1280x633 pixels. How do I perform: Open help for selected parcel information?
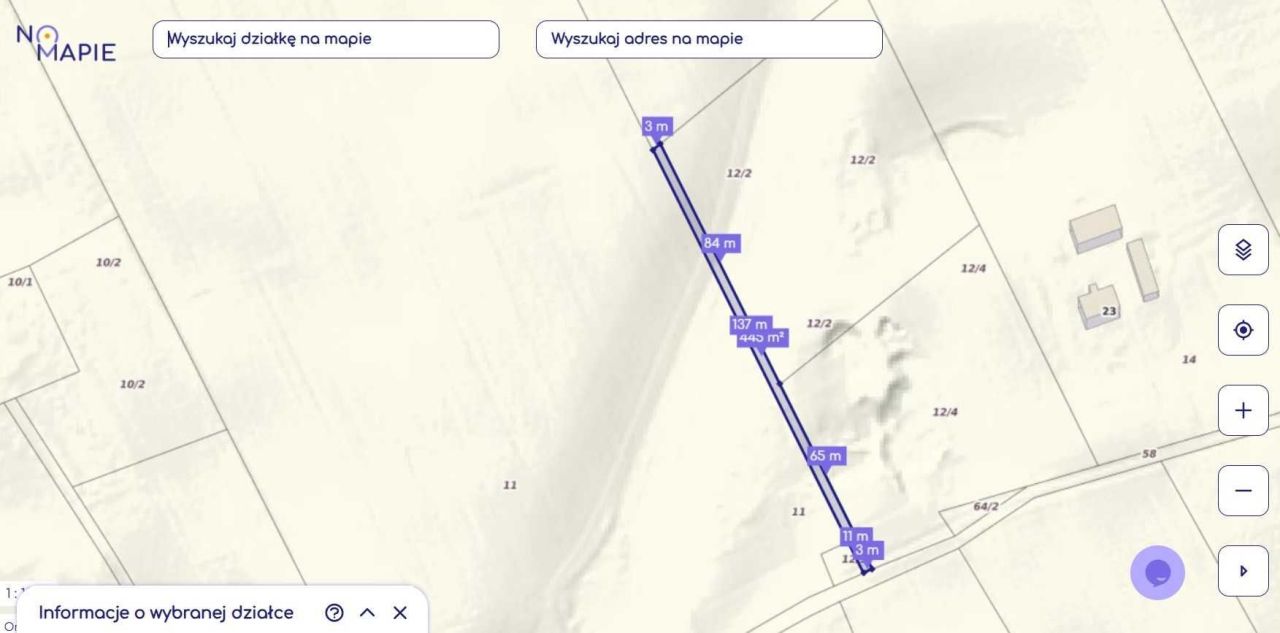pos(335,613)
